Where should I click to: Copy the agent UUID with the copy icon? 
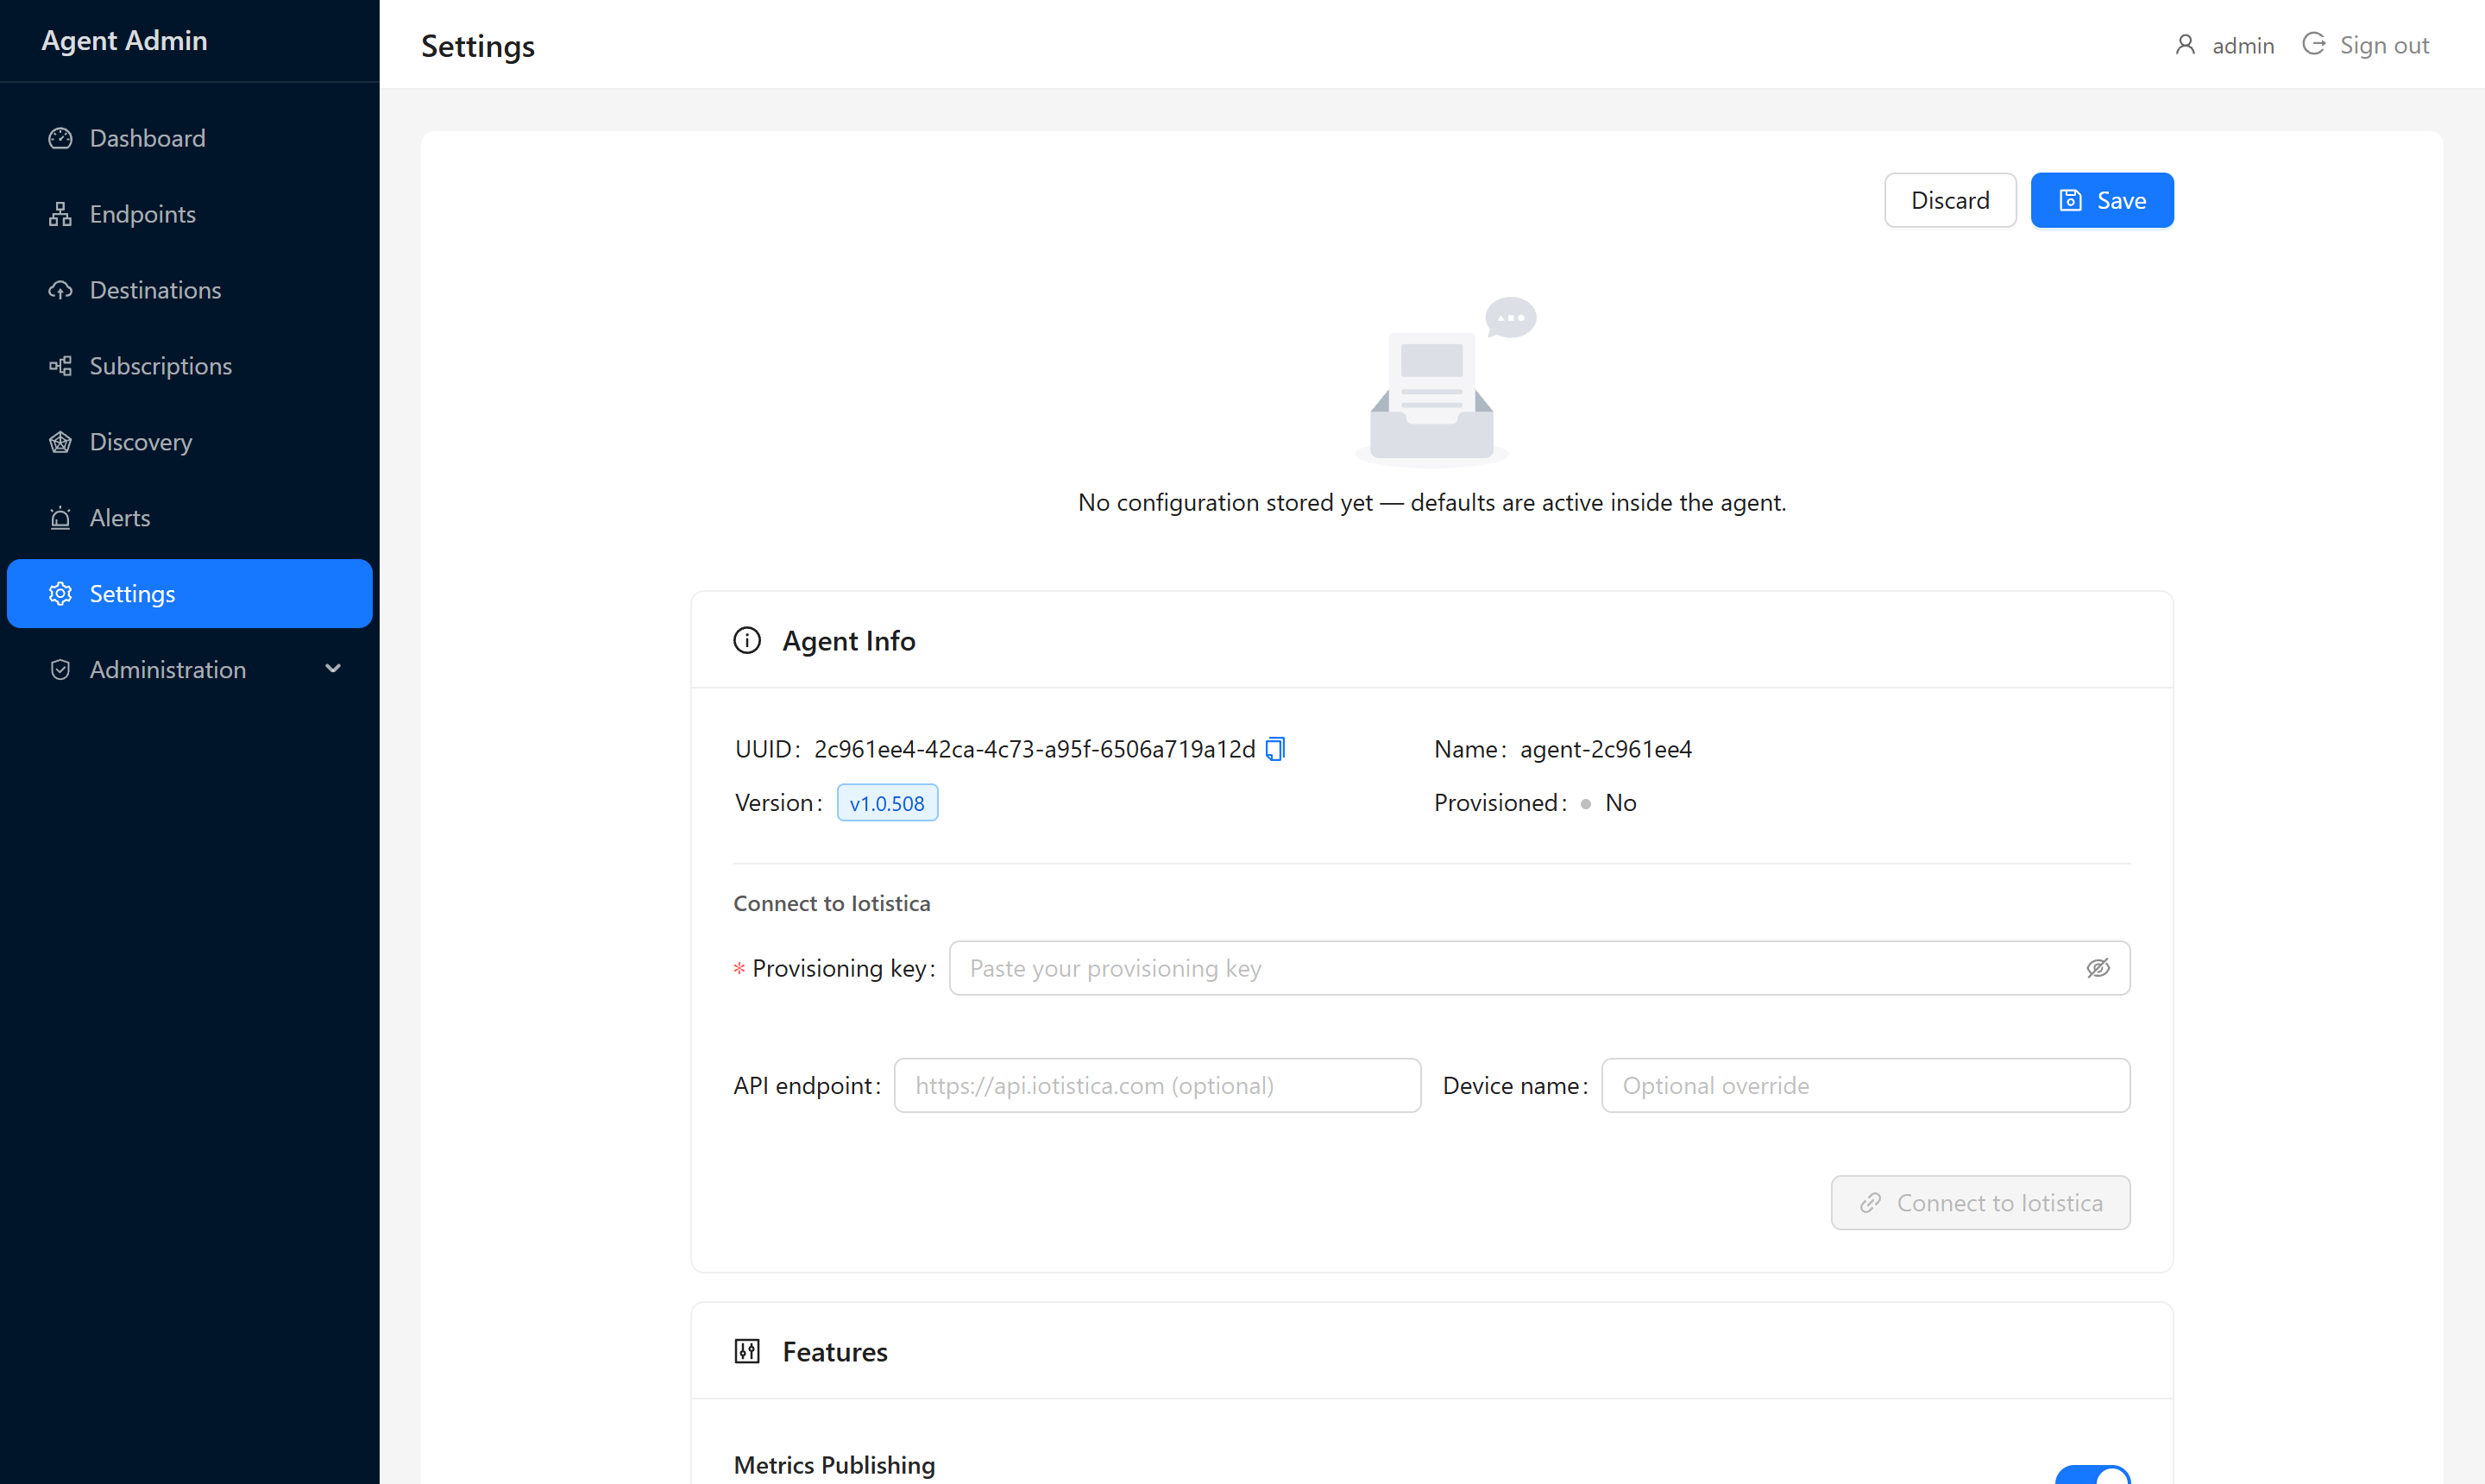1275,749
